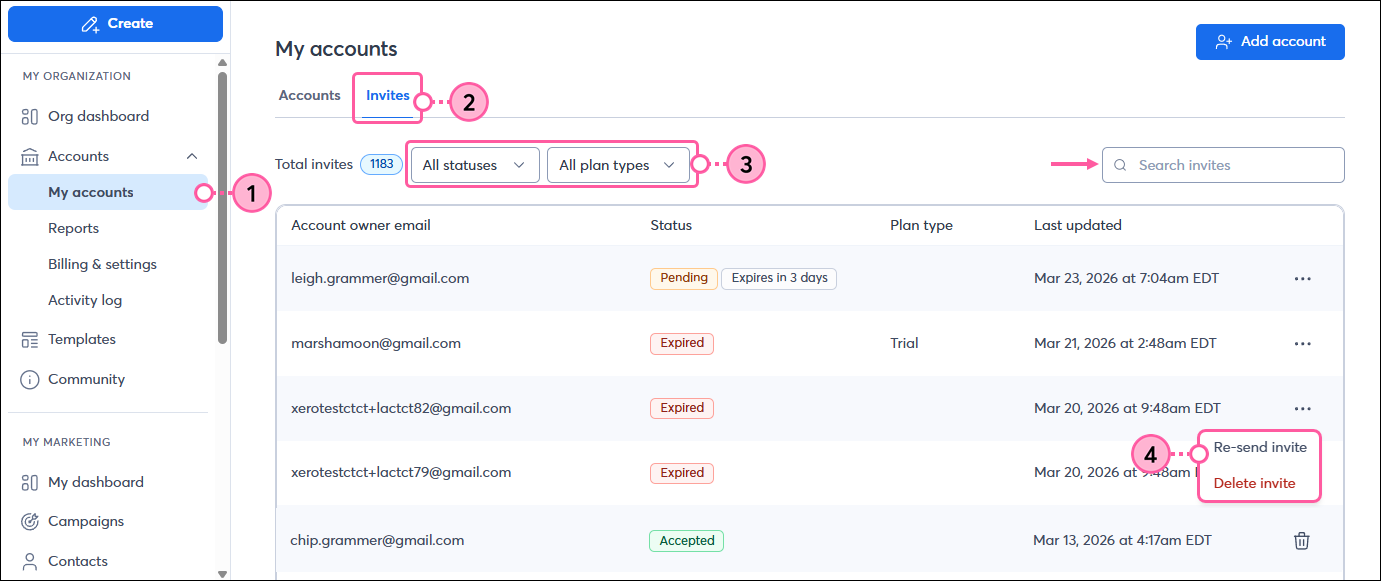Select the Accounts icon in the sidebar
Image resolution: width=1381 pixels, height=581 pixels.
[30, 156]
